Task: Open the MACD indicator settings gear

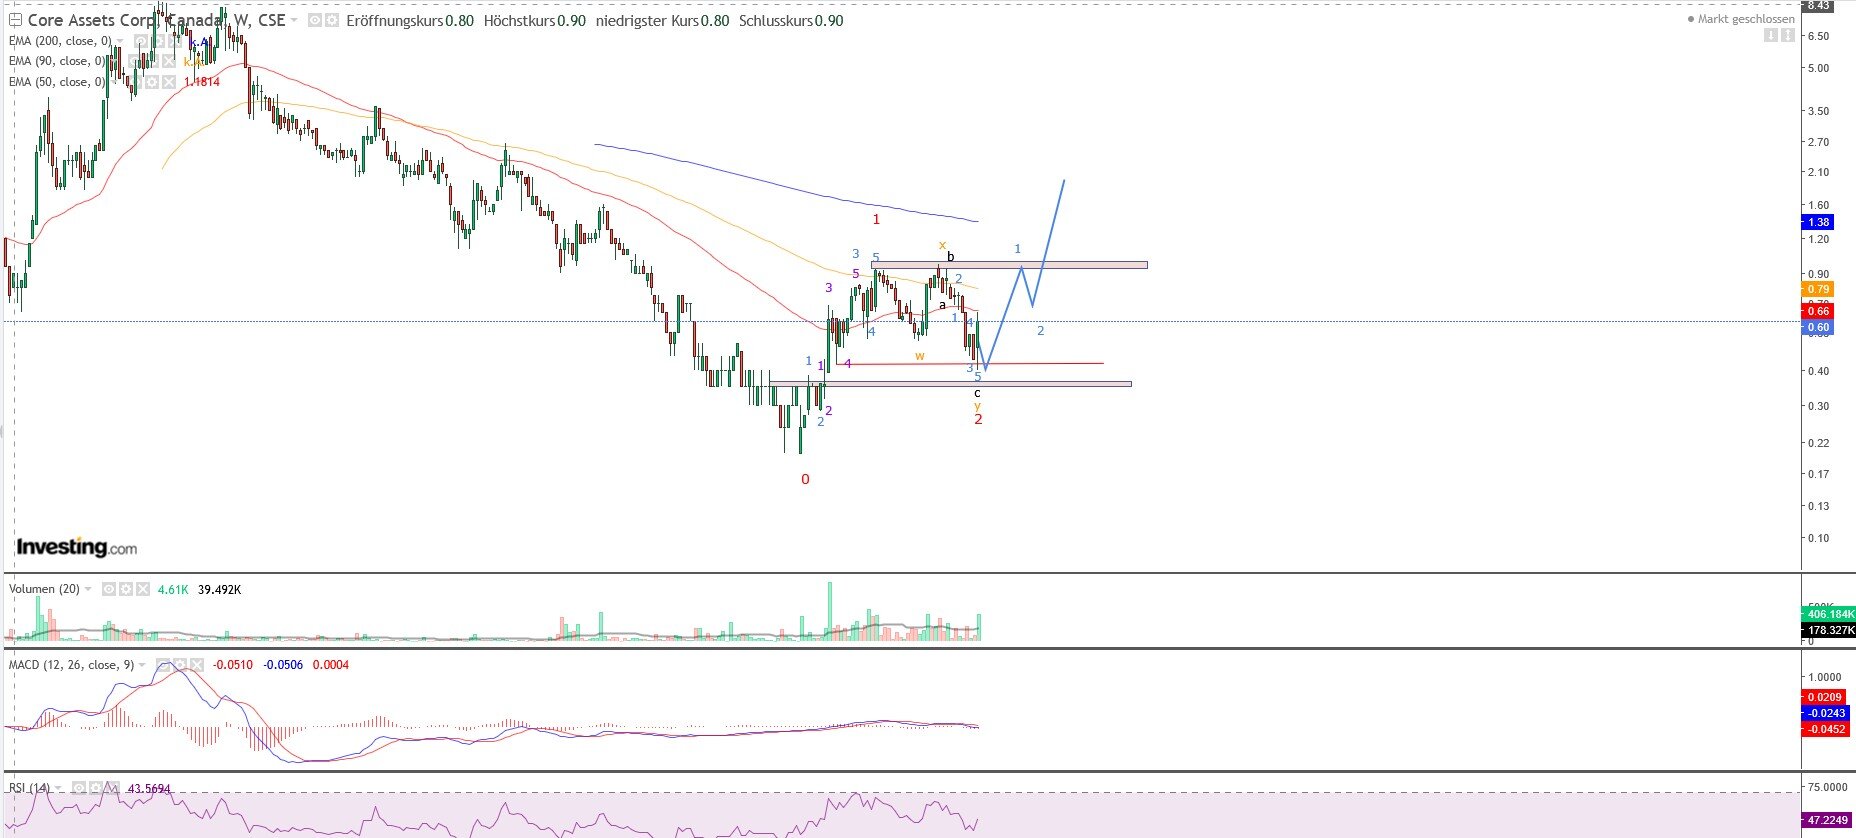Action: coord(180,665)
